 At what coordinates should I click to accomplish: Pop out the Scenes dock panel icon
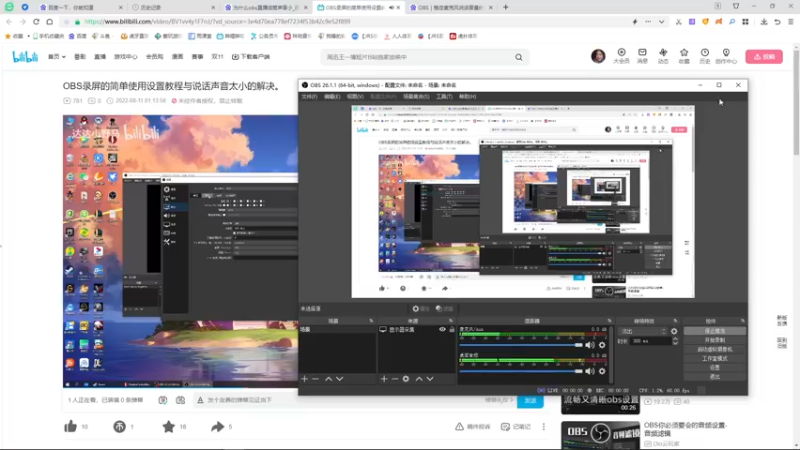tap(371, 321)
